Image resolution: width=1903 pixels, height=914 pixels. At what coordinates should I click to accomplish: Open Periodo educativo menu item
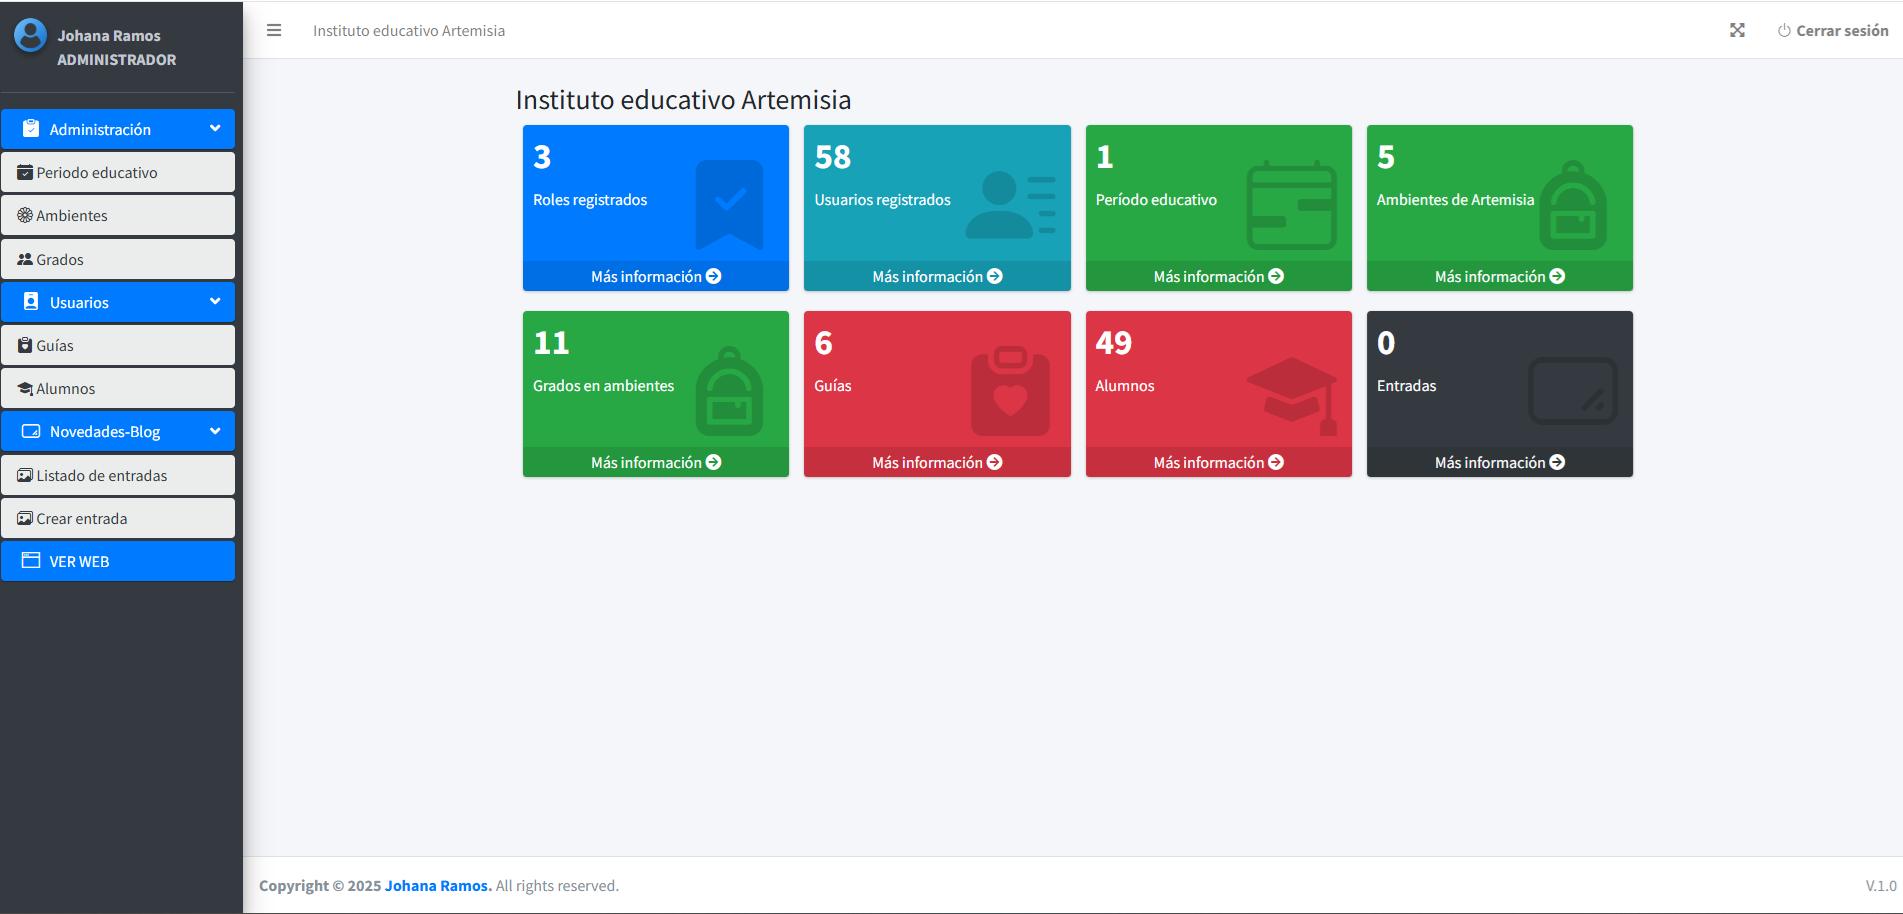click(118, 172)
